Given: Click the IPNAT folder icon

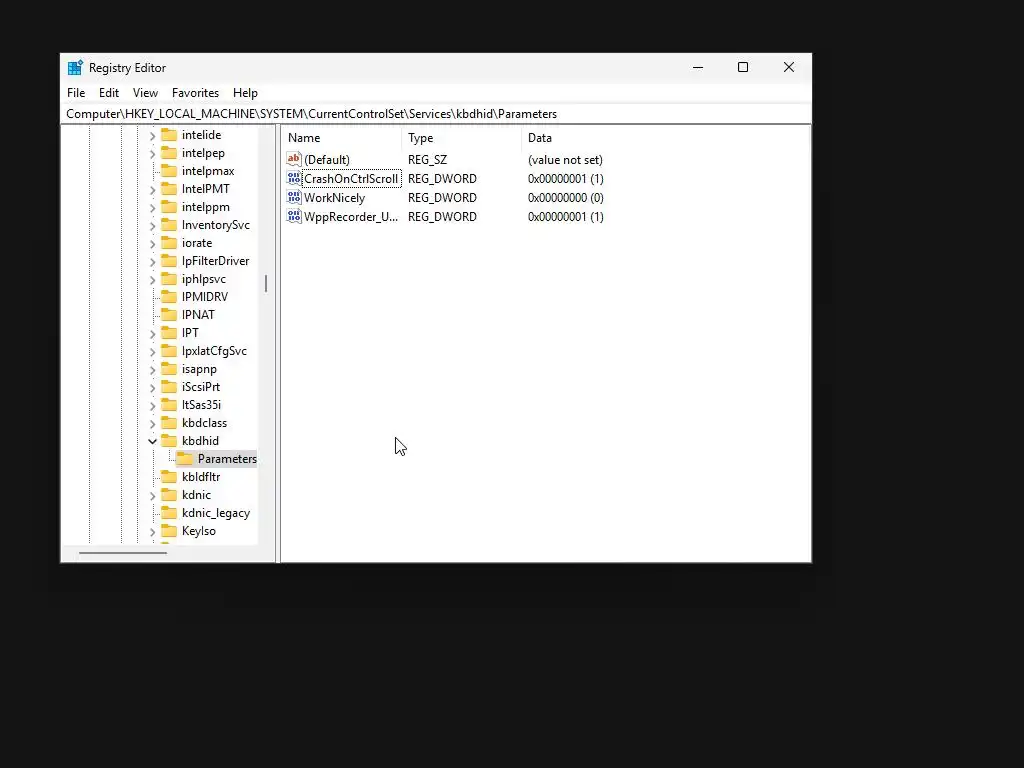Looking at the screenshot, I should pyautogui.click(x=169, y=315).
